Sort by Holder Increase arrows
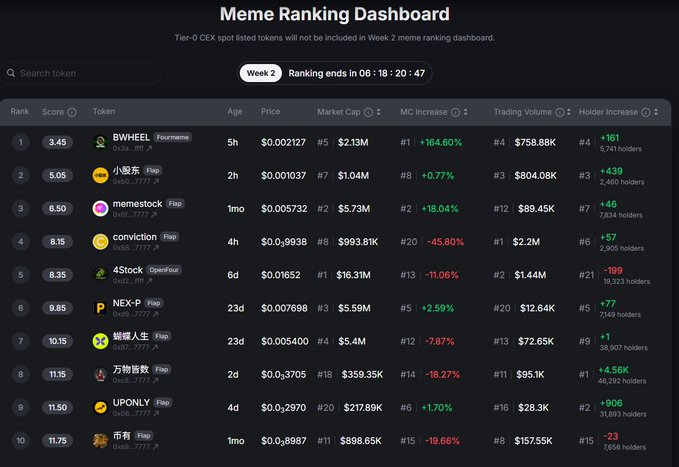The width and height of the screenshot is (679, 467). tap(656, 112)
